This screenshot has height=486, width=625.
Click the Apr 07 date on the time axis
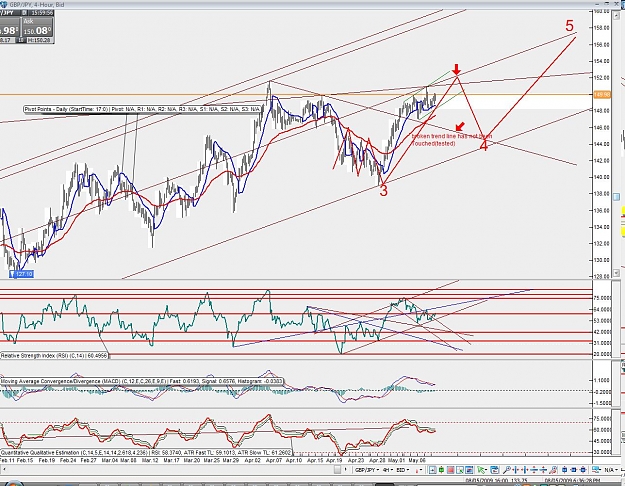[274, 460]
